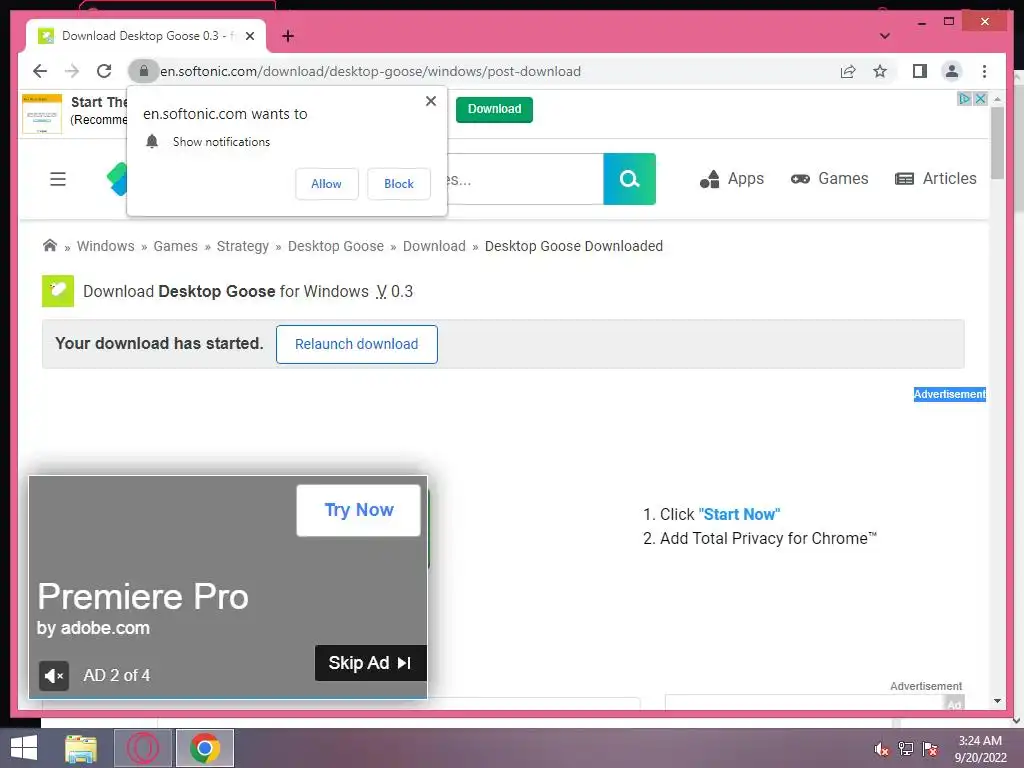Open the Chrome profile menu
Image resolution: width=1024 pixels, height=768 pixels.
[952, 71]
